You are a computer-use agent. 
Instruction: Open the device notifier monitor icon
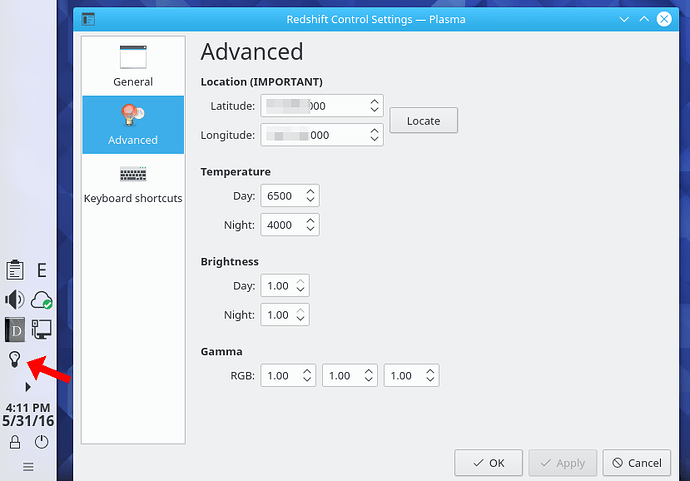click(x=42, y=329)
